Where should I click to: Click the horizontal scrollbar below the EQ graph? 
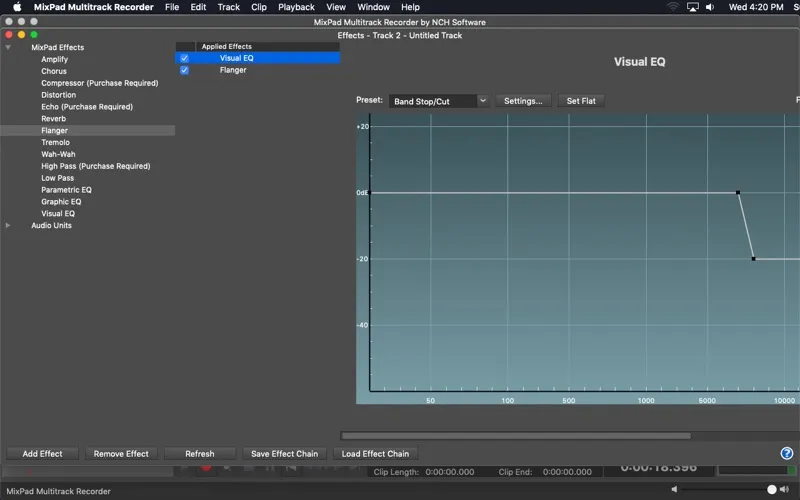516,436
